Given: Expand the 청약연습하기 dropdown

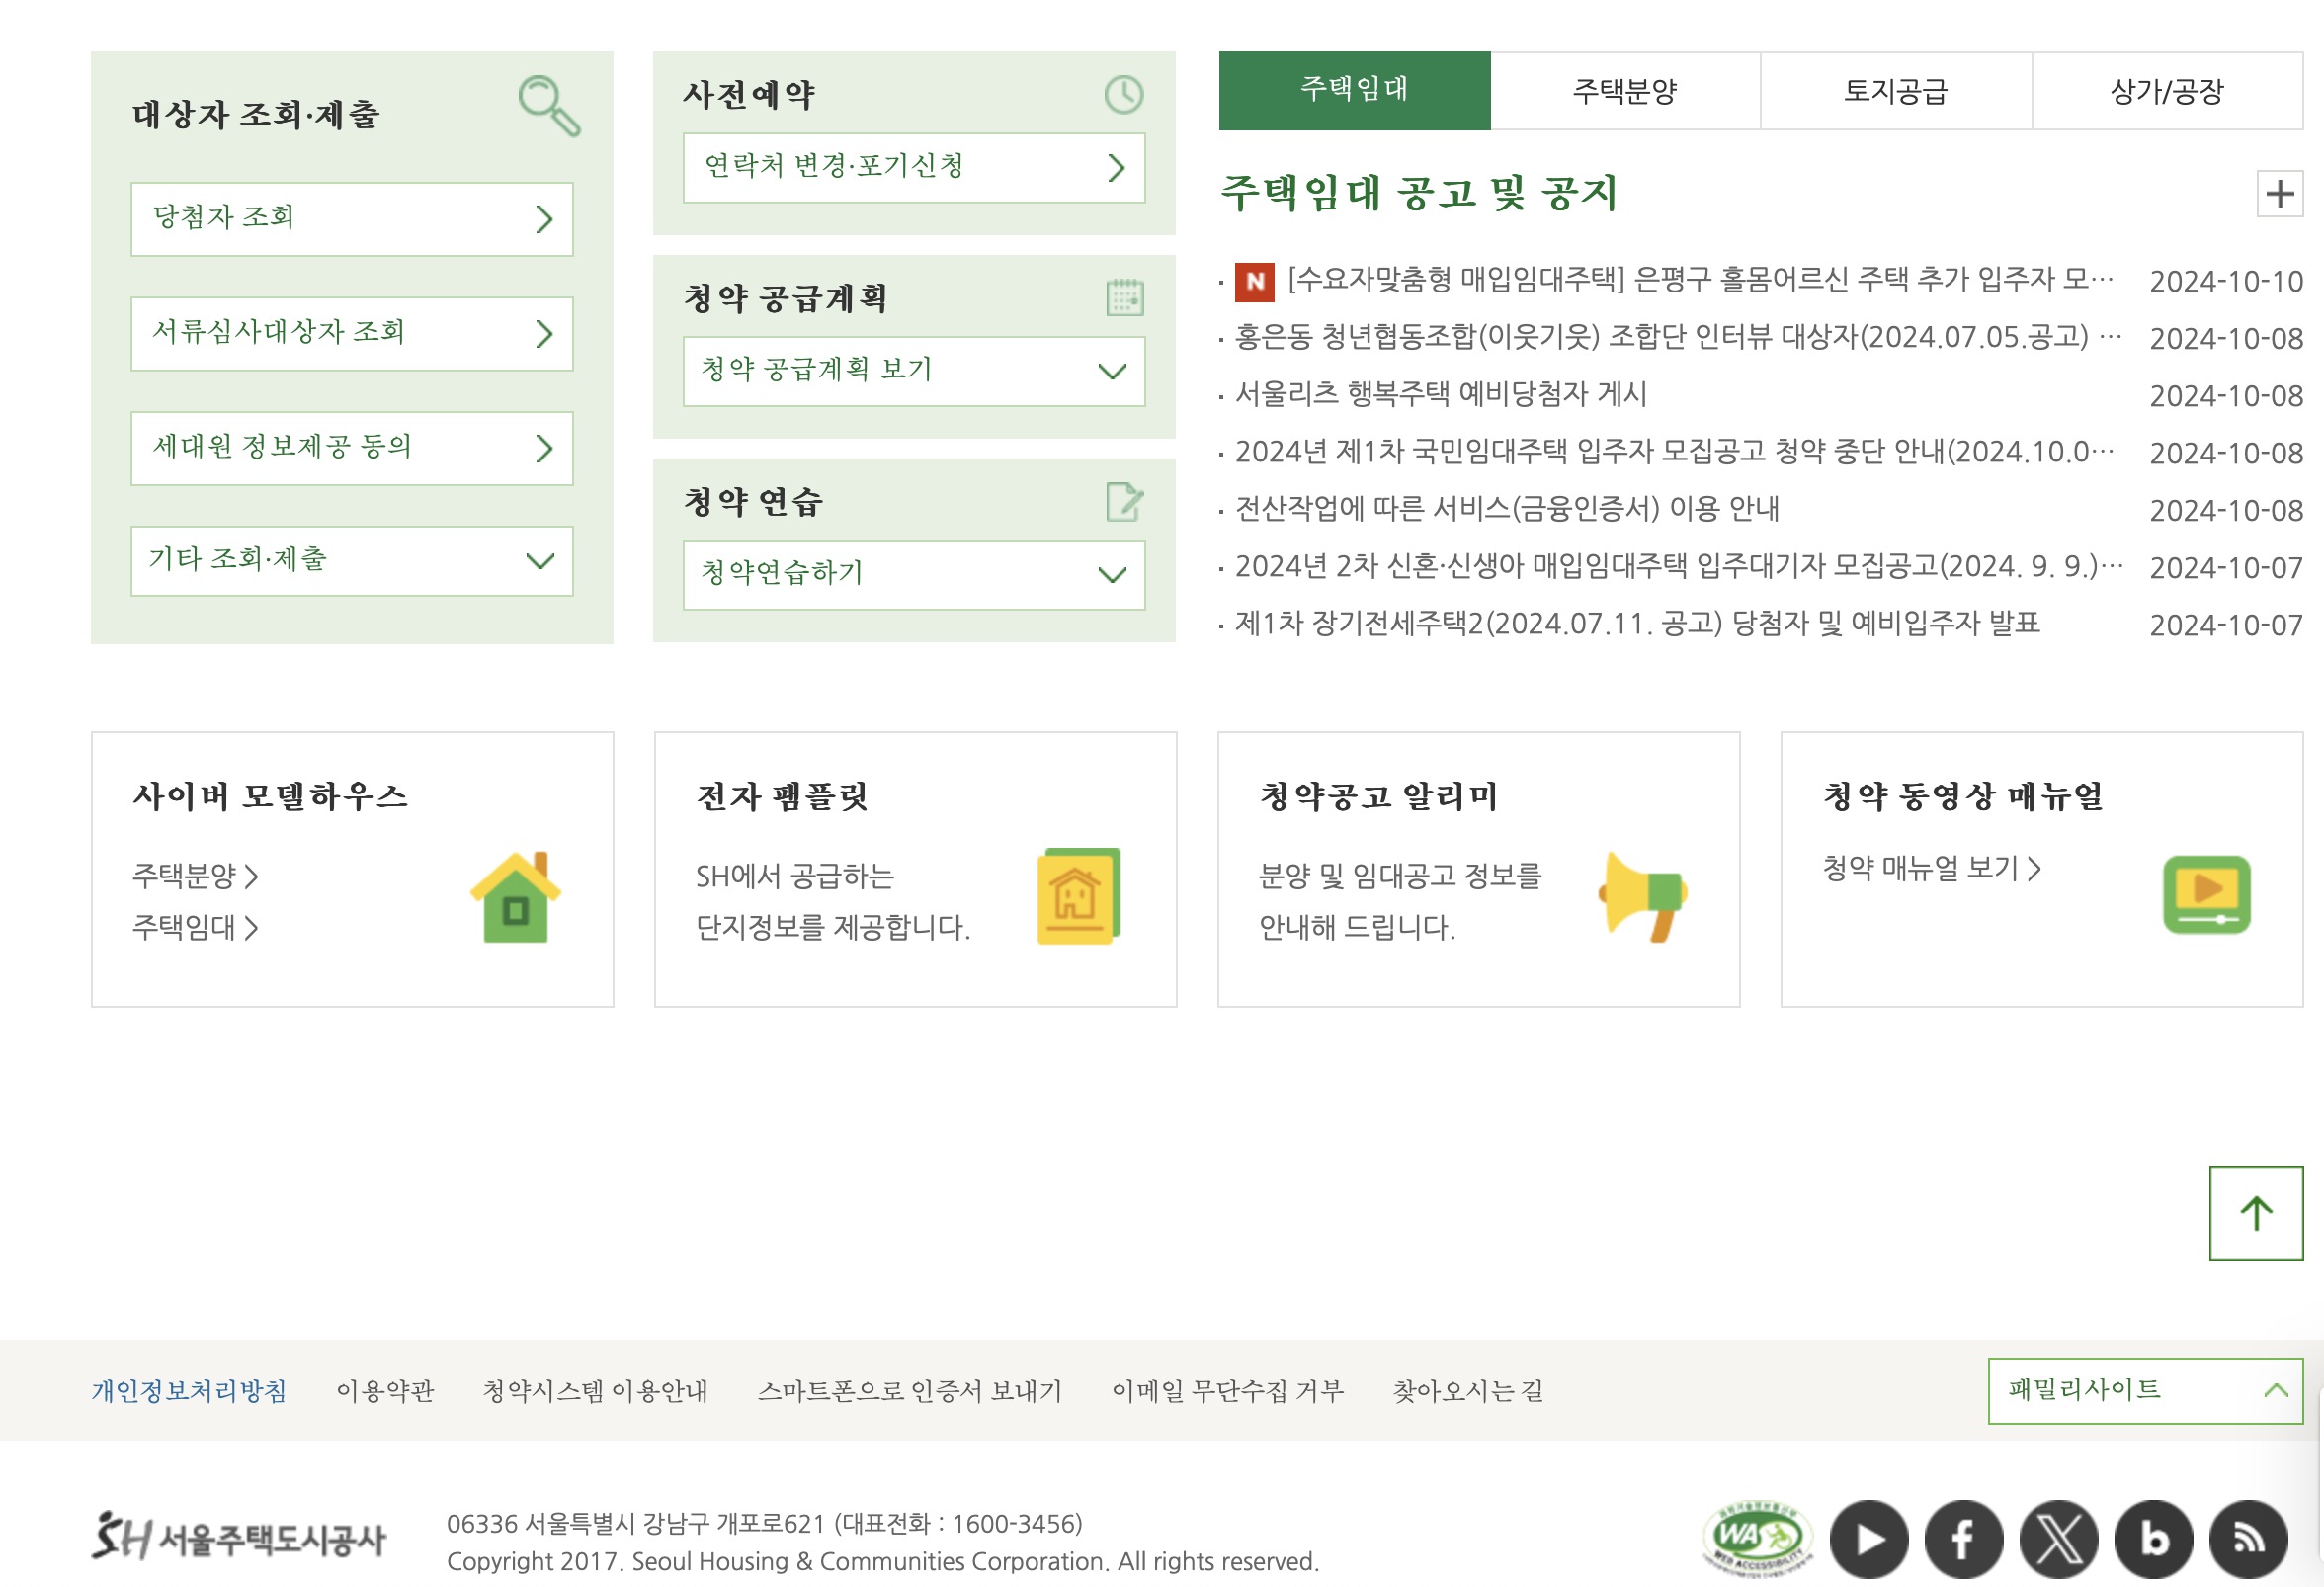Looking at the screenshot, I should [x=913, y=574].
